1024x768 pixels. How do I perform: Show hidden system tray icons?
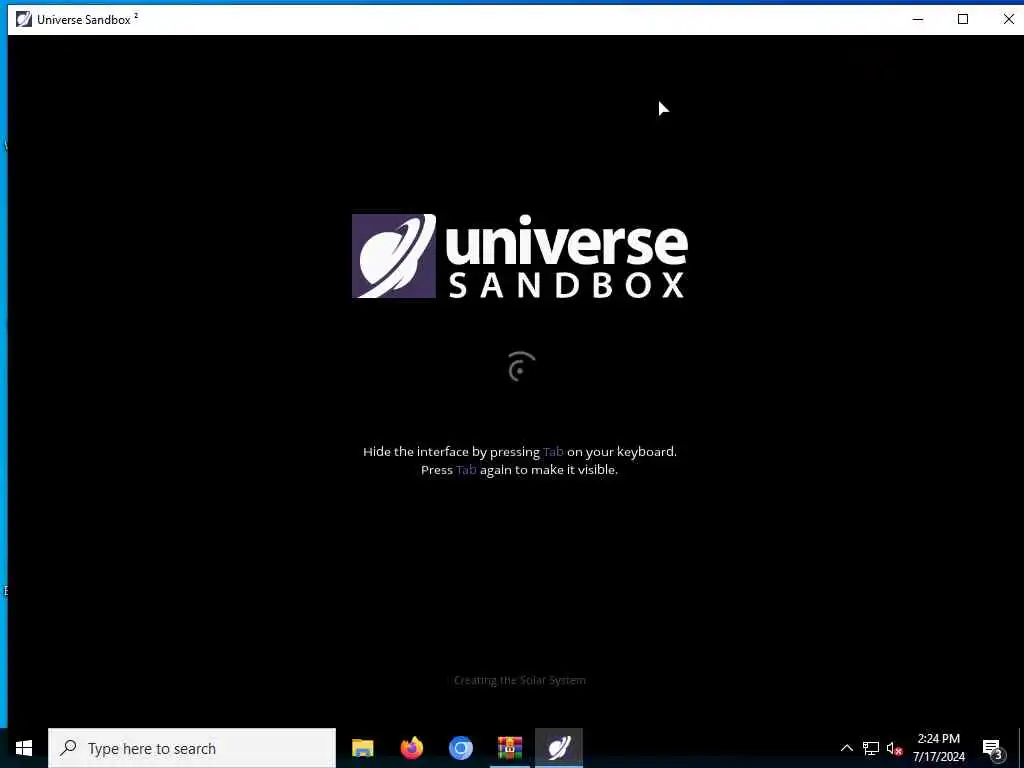tap(846, 748)
